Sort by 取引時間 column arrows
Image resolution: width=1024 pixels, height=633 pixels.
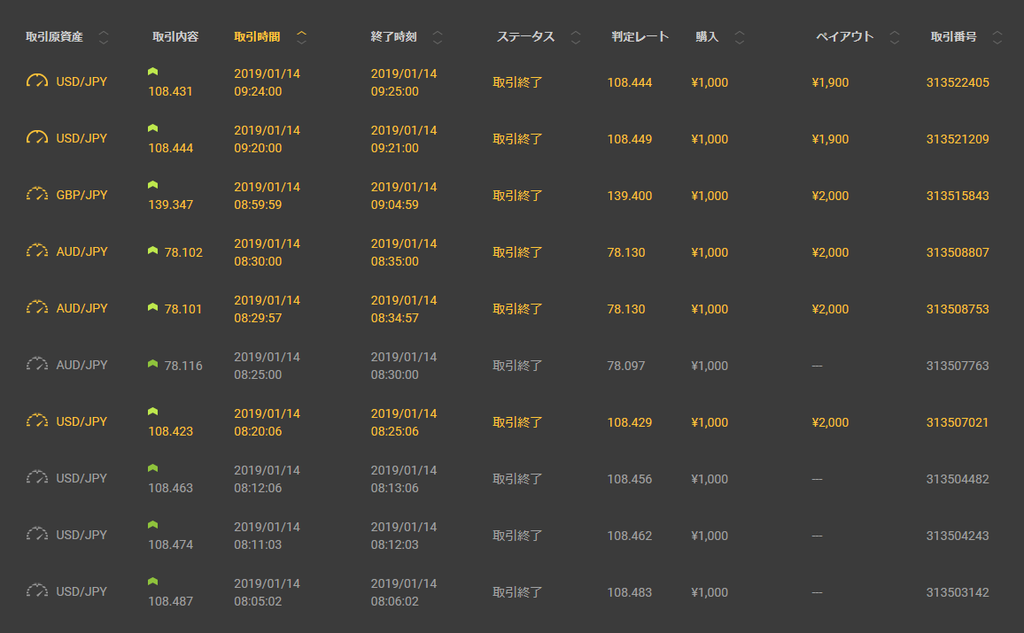click(x=301, y=37)
